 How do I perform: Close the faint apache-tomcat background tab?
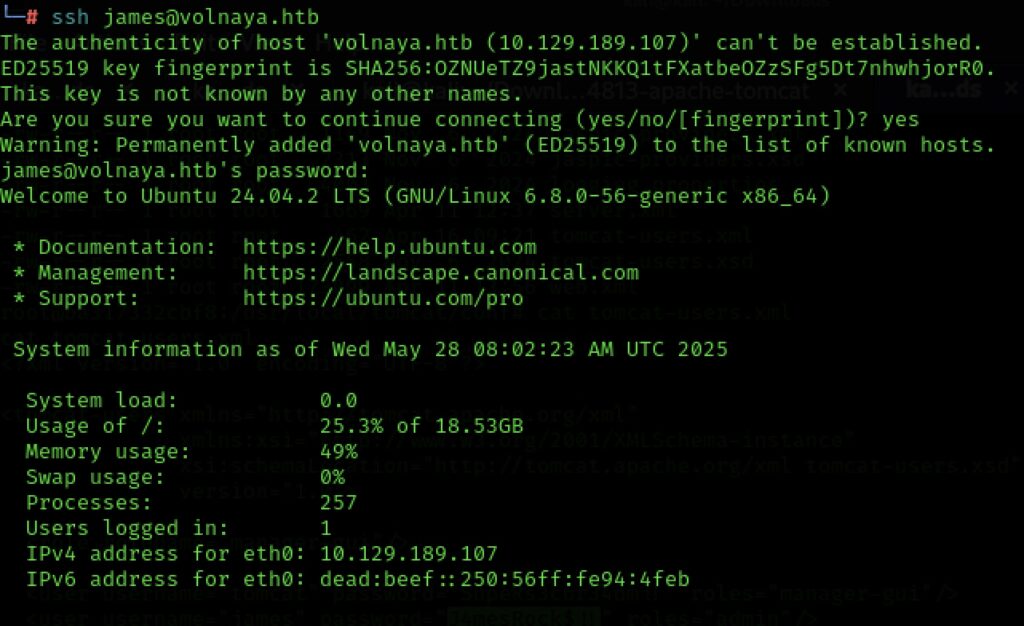pyautogui.click(x=840, y=89)
